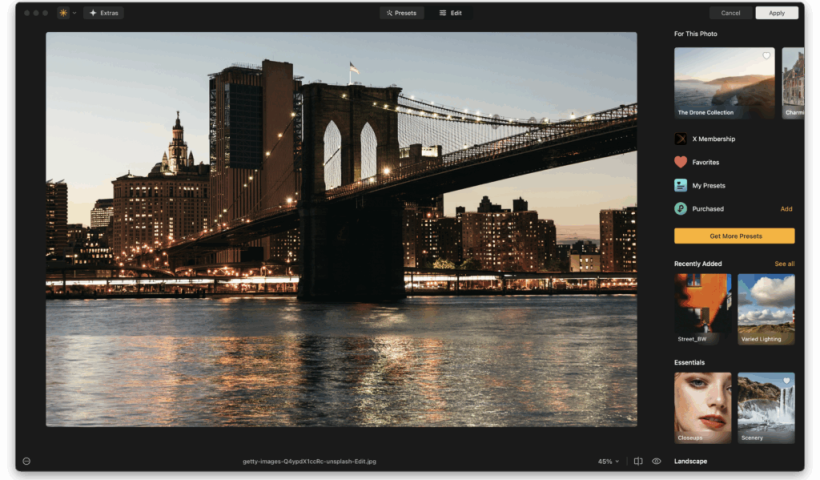Click the X Membership icon
The image size is (820, 480).
[x=681, y=139]
